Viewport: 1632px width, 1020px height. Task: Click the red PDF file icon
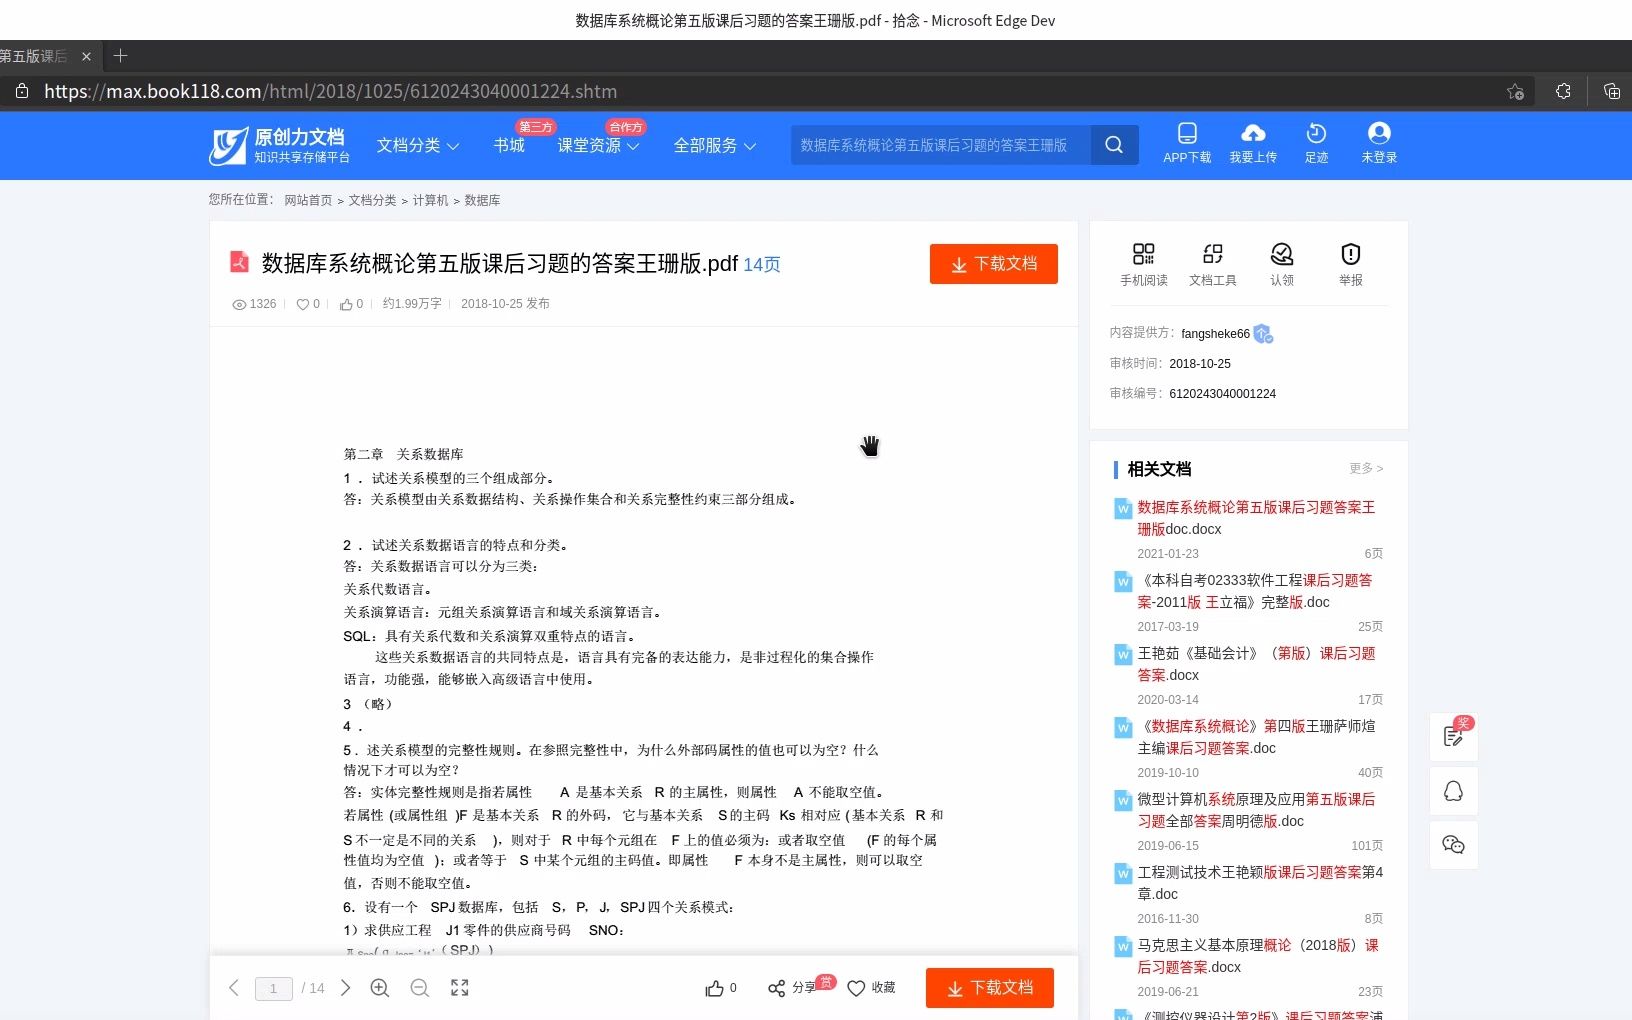point(239,262)
